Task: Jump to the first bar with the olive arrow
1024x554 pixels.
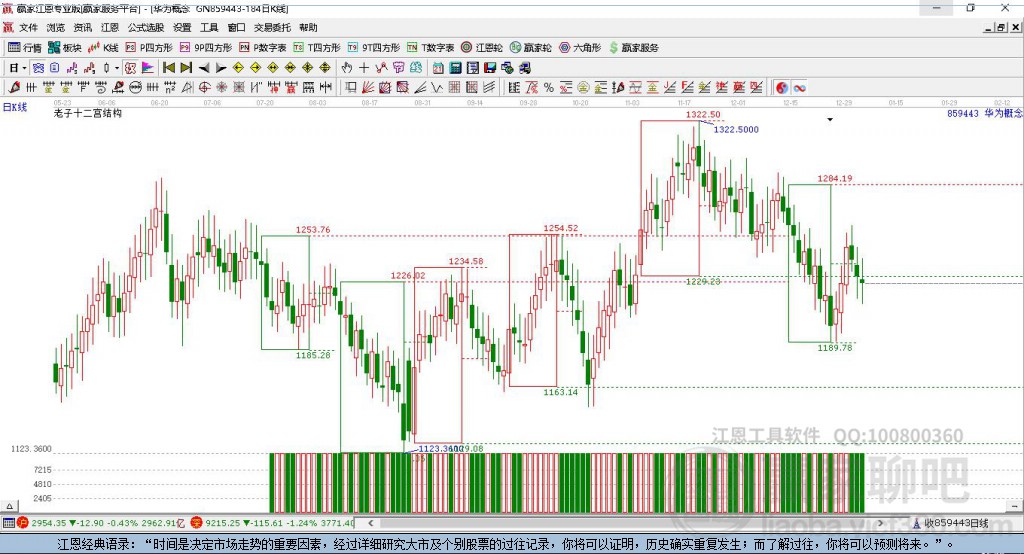Action: tap(168, 68)
